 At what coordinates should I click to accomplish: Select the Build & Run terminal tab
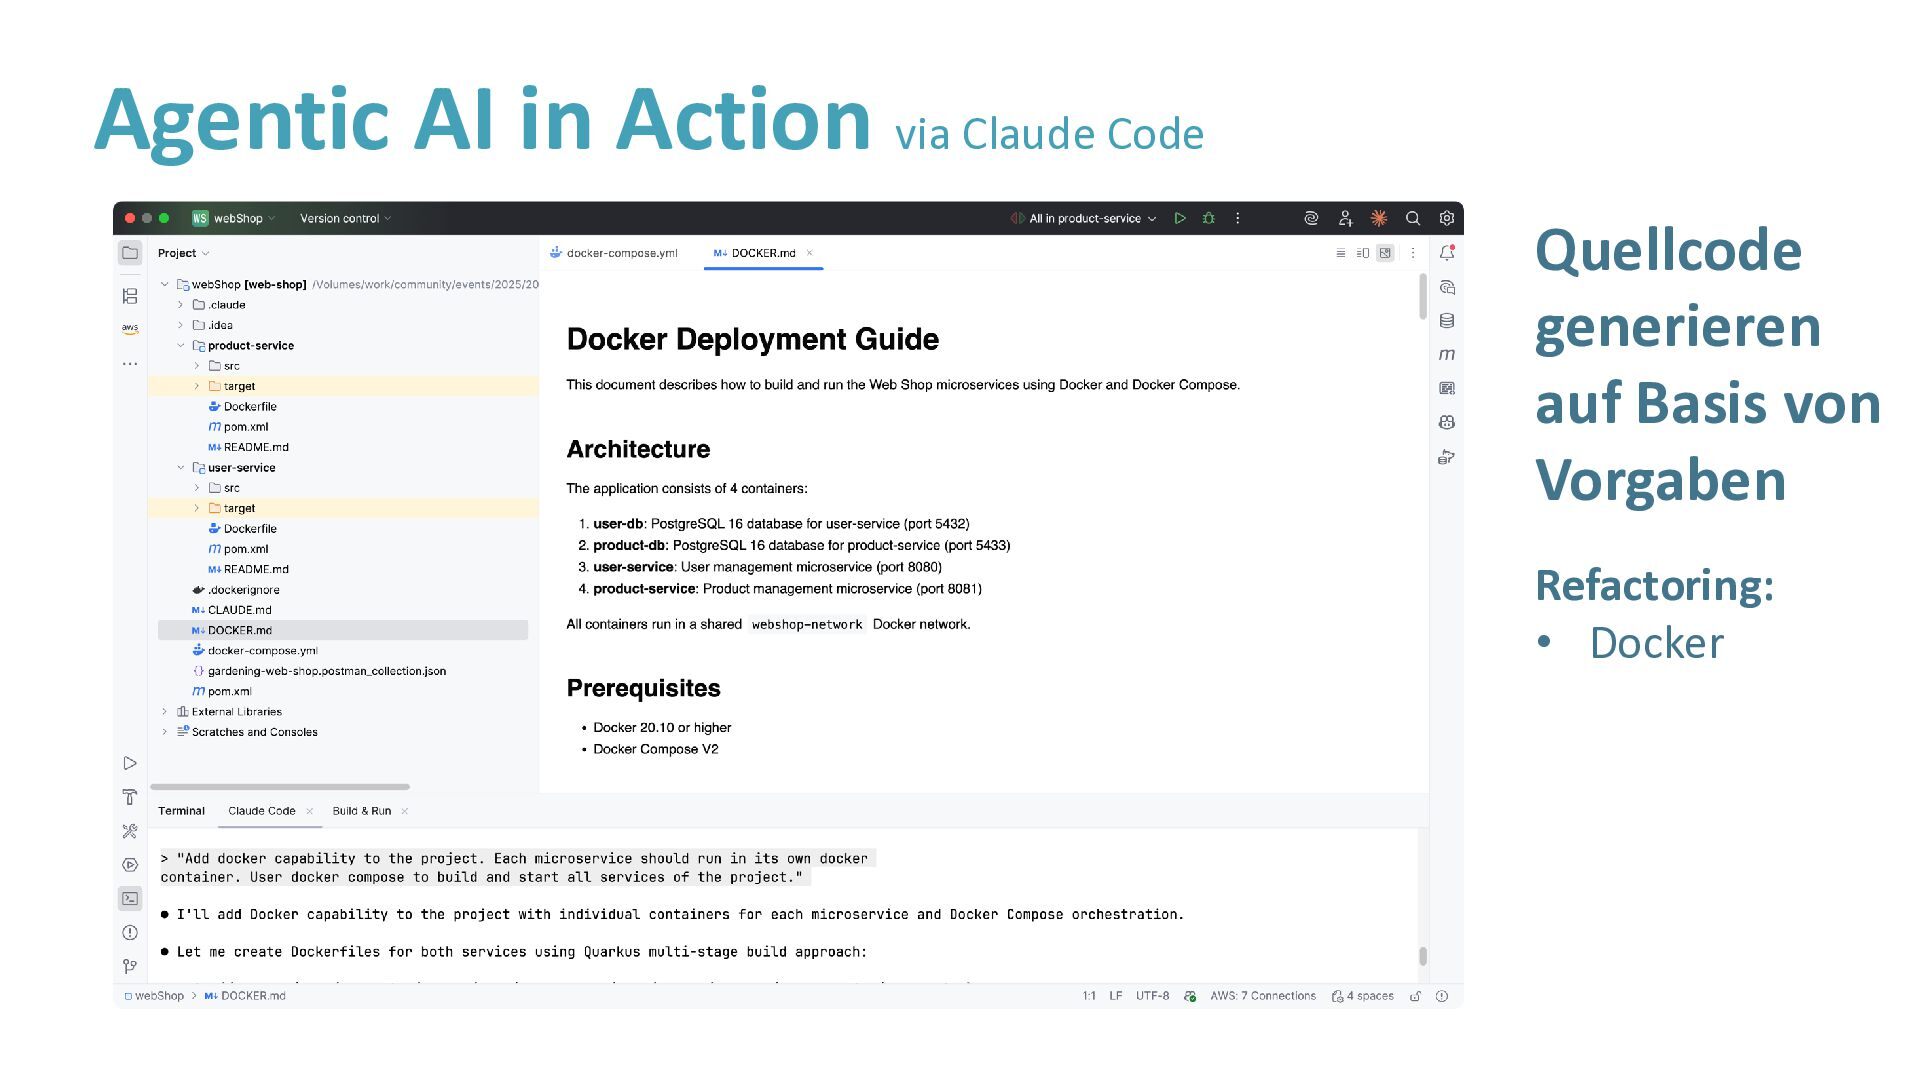click(361, 811)
